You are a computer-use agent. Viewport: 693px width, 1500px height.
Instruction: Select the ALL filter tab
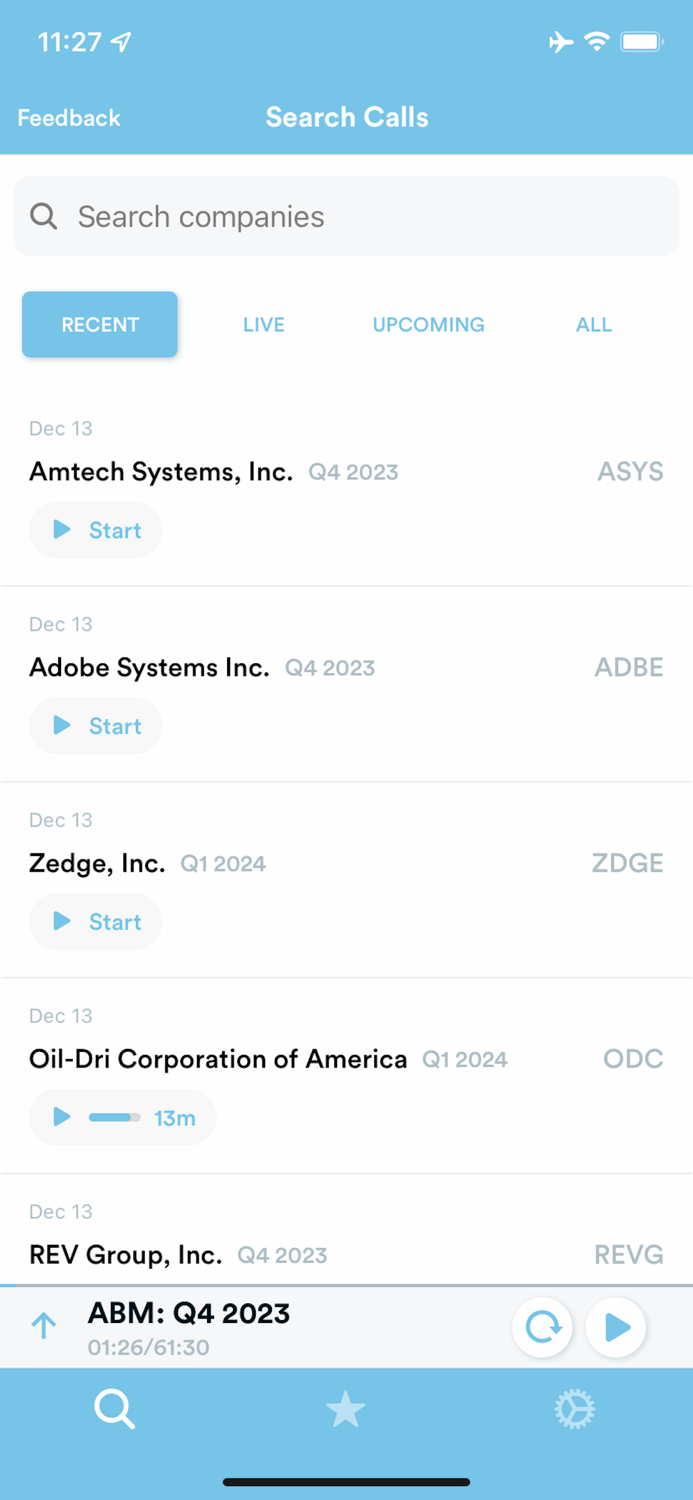(593, 324)
